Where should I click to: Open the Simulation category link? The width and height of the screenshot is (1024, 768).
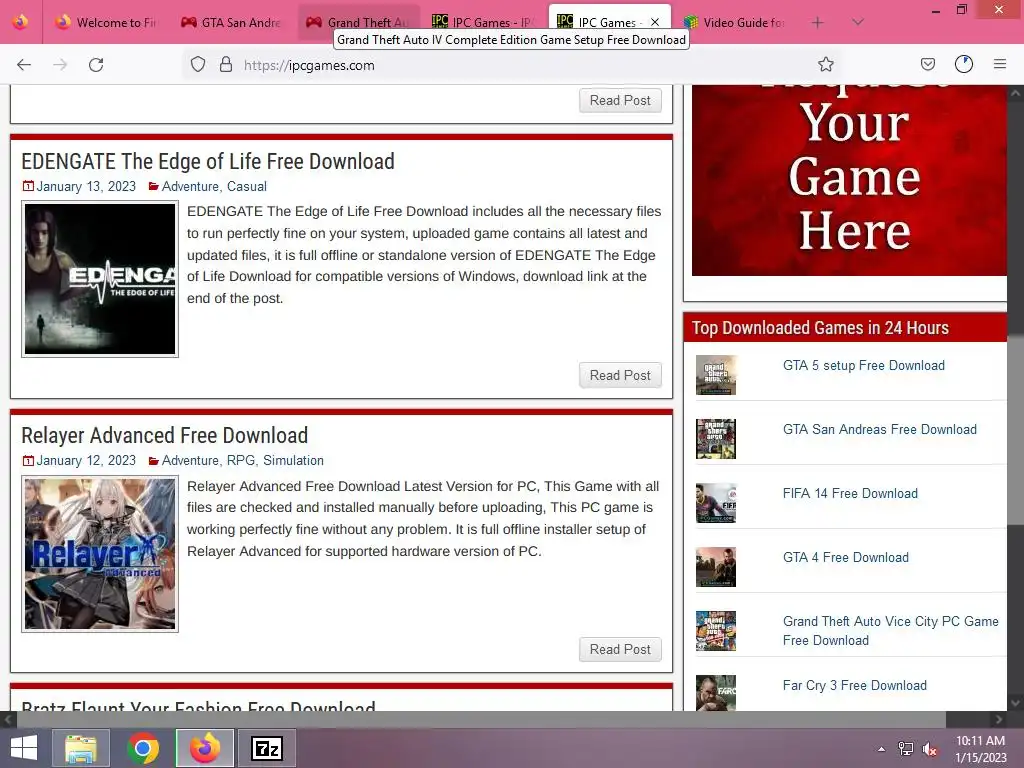point(293,460)
